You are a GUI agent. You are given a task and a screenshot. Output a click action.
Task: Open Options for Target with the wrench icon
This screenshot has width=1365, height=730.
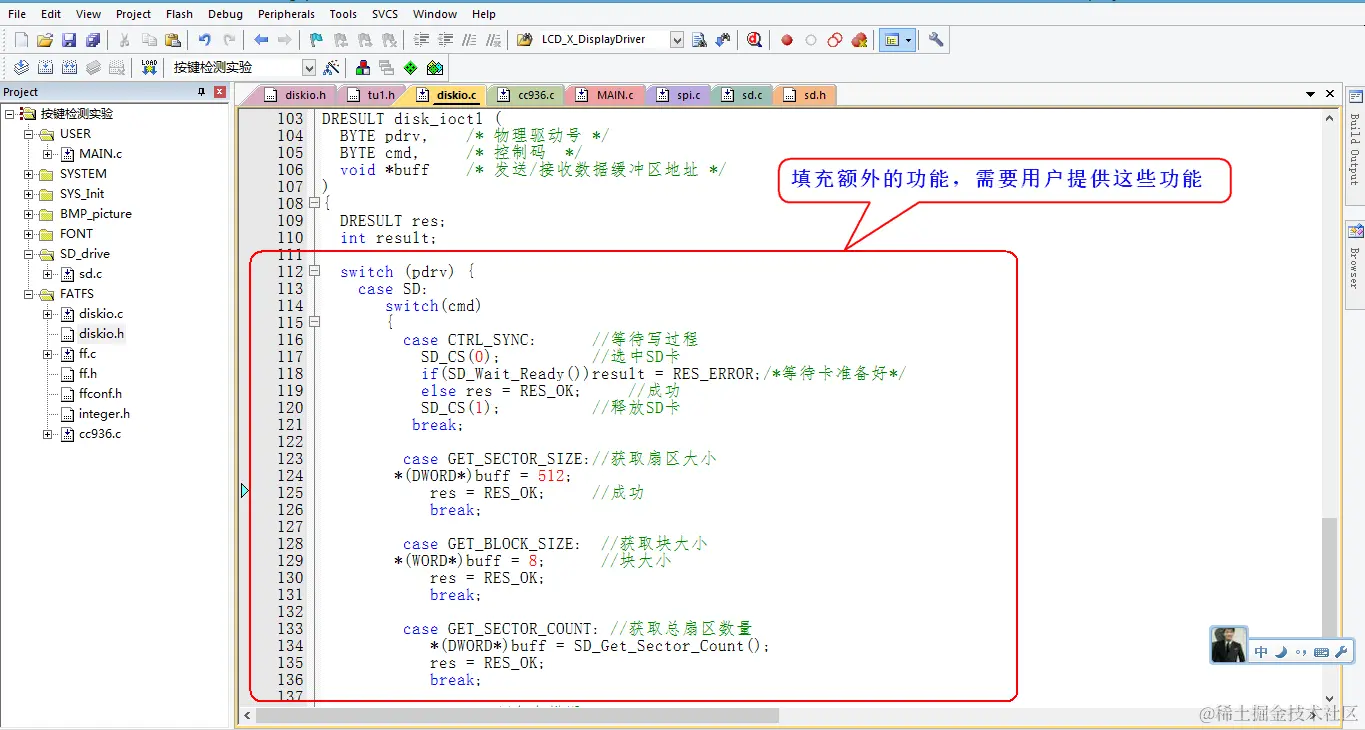[934, 40]
